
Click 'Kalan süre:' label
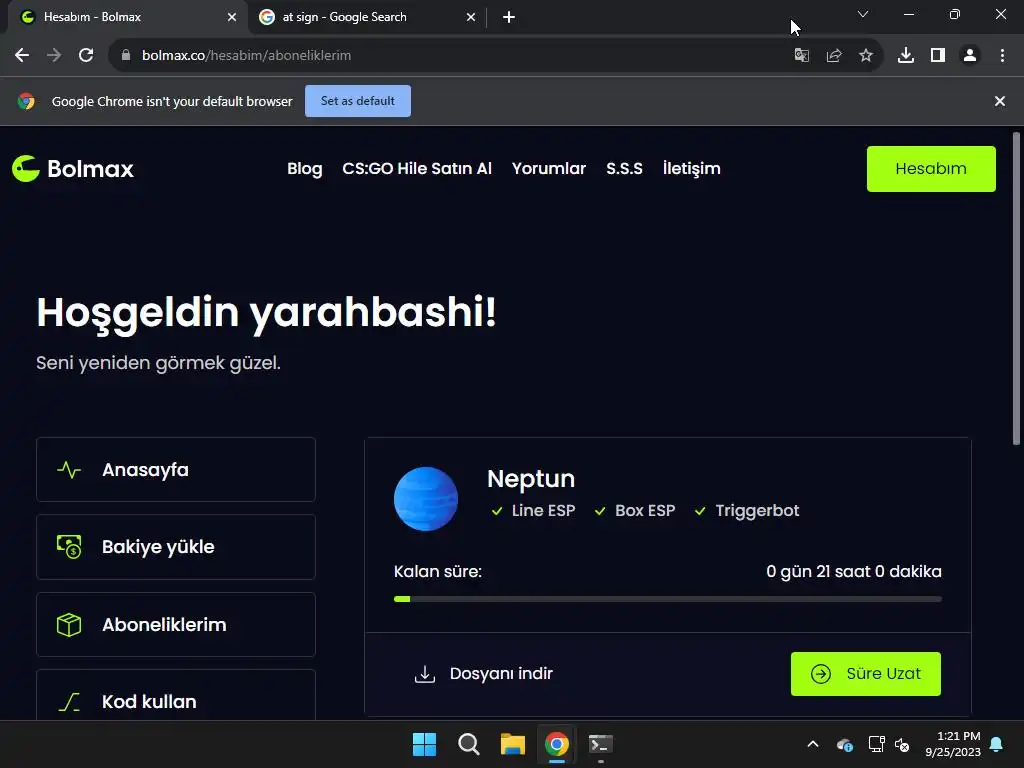(438, 571)
